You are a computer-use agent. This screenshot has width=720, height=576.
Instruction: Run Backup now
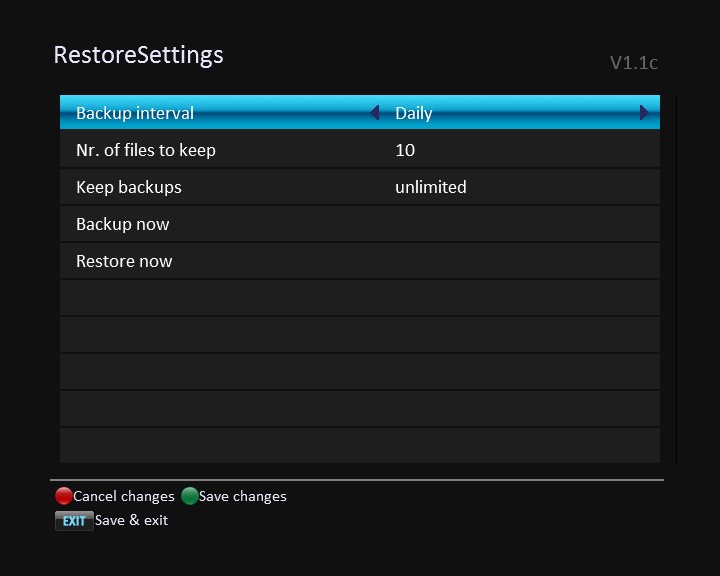tap(123, 224)
